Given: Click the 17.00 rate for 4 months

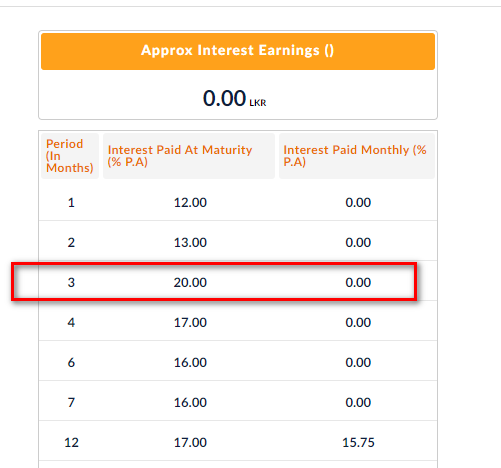Looking at the screenshot, I should pyautogui.click(x=190, y=323).
